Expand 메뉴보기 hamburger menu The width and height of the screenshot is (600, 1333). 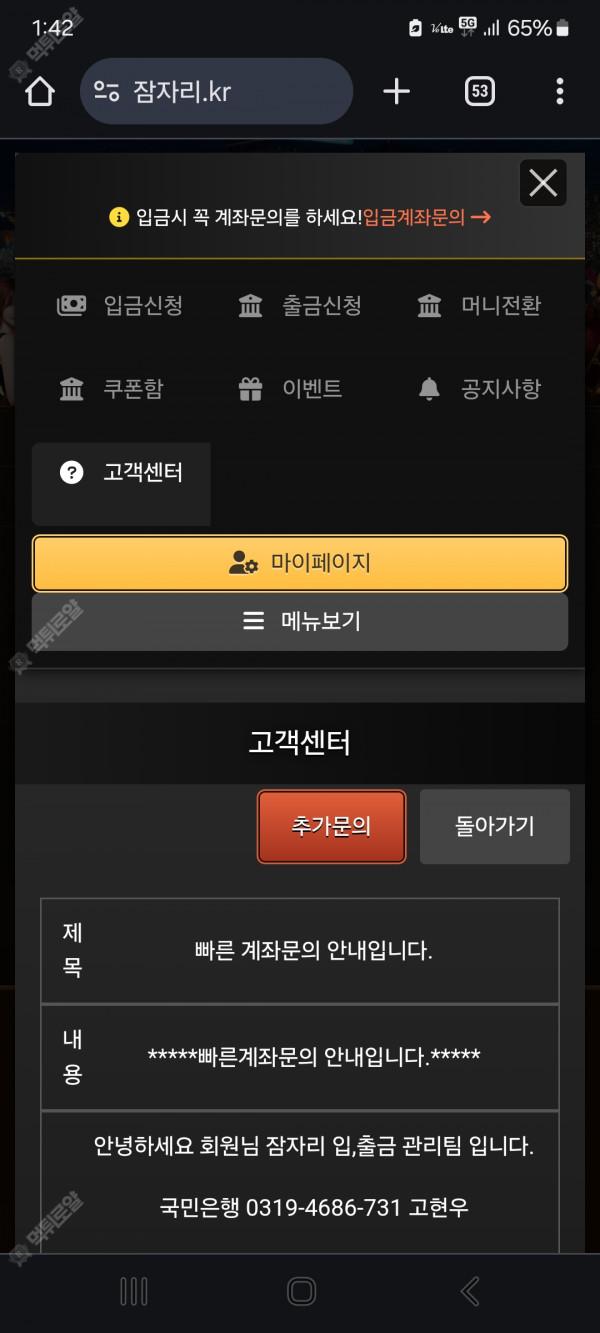point(300,622)
